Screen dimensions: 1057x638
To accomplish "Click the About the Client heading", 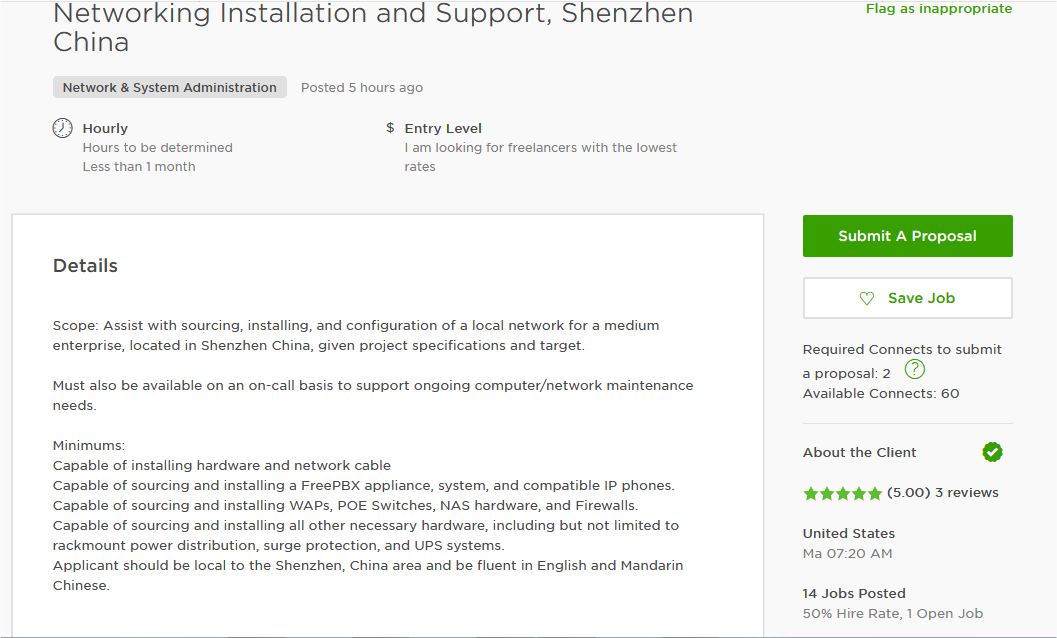I will pos(859,453).
